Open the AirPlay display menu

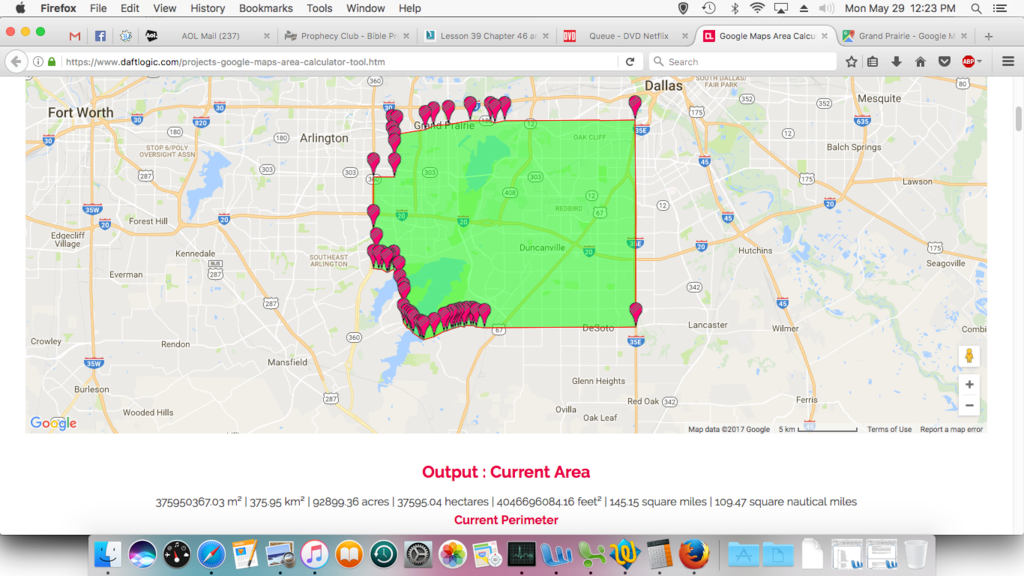pos(780,8)
